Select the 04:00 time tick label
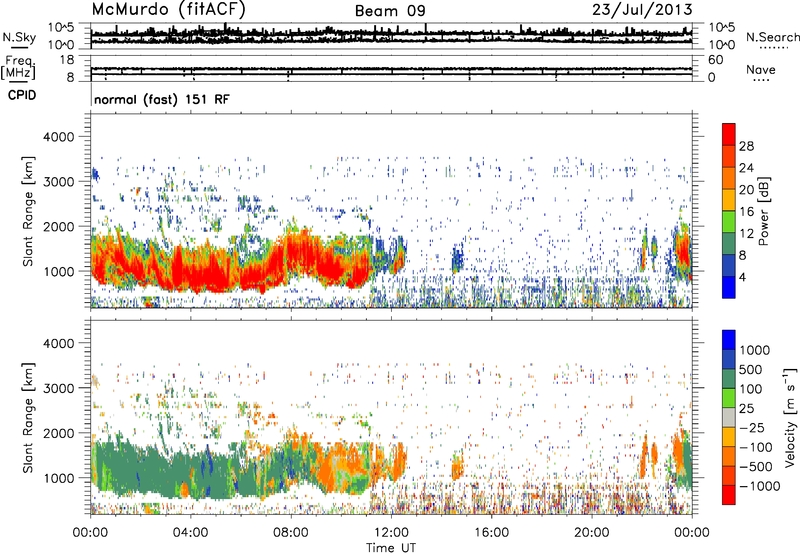The height and width of the screenshot is (554, 800). pos(190,533)
